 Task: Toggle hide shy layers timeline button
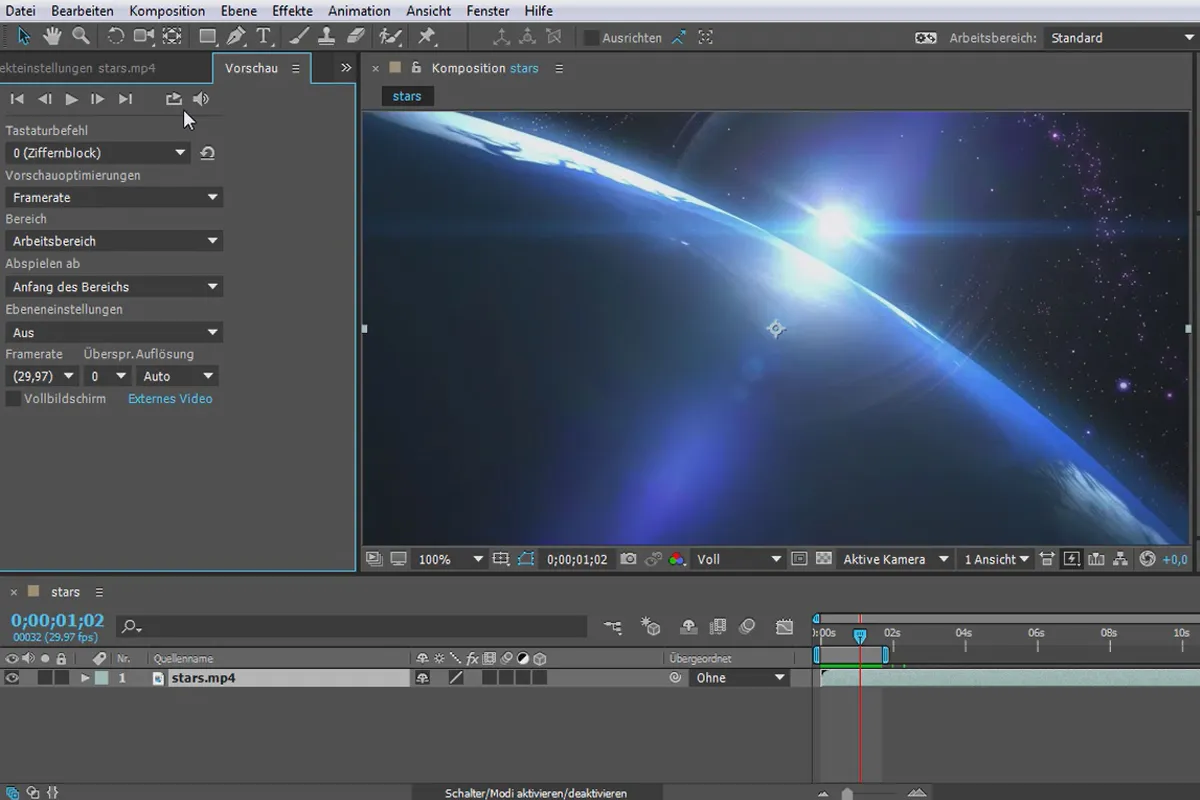point(688,627)
